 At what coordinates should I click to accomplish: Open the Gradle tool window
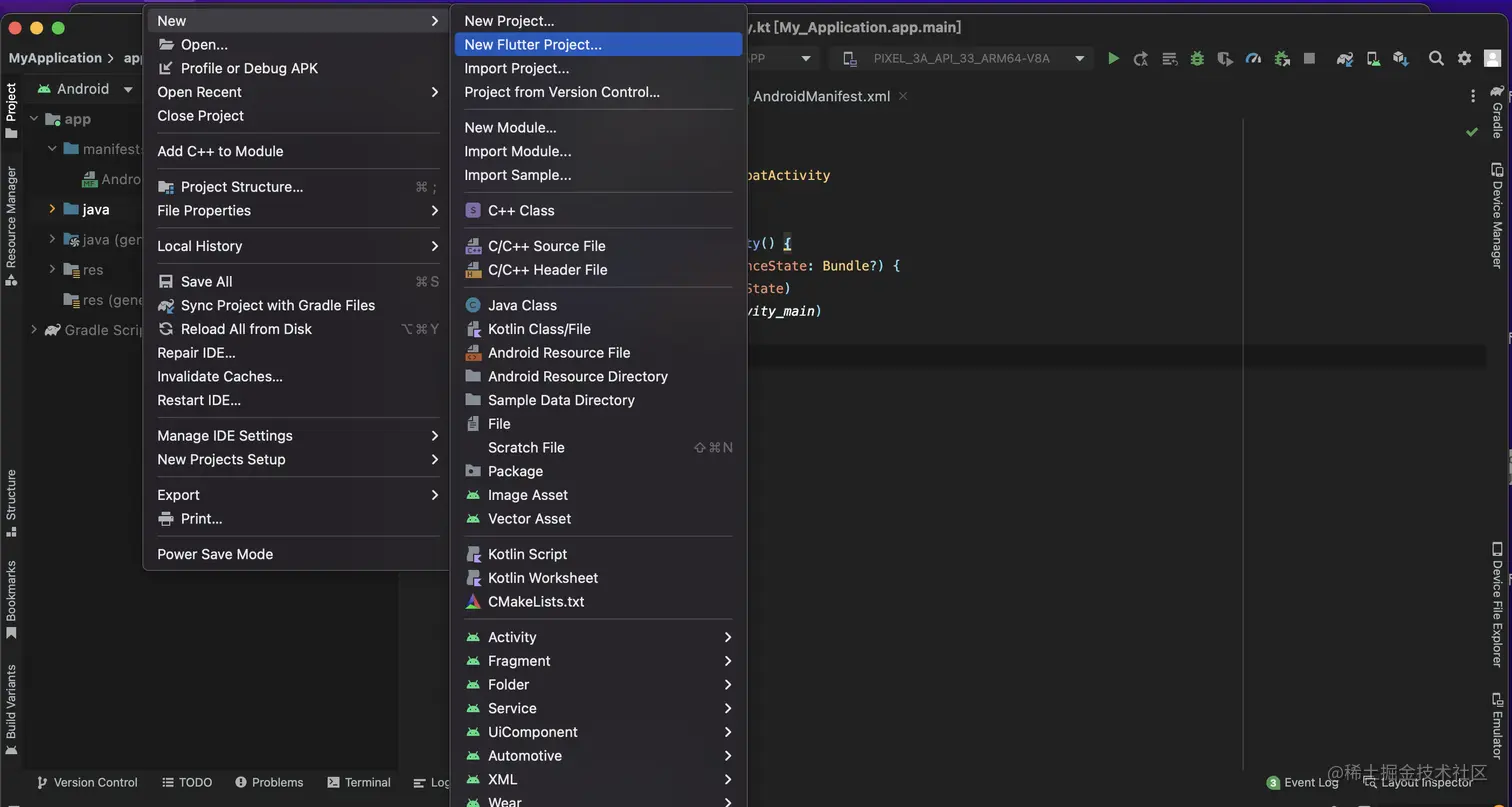coord(1497,112)
